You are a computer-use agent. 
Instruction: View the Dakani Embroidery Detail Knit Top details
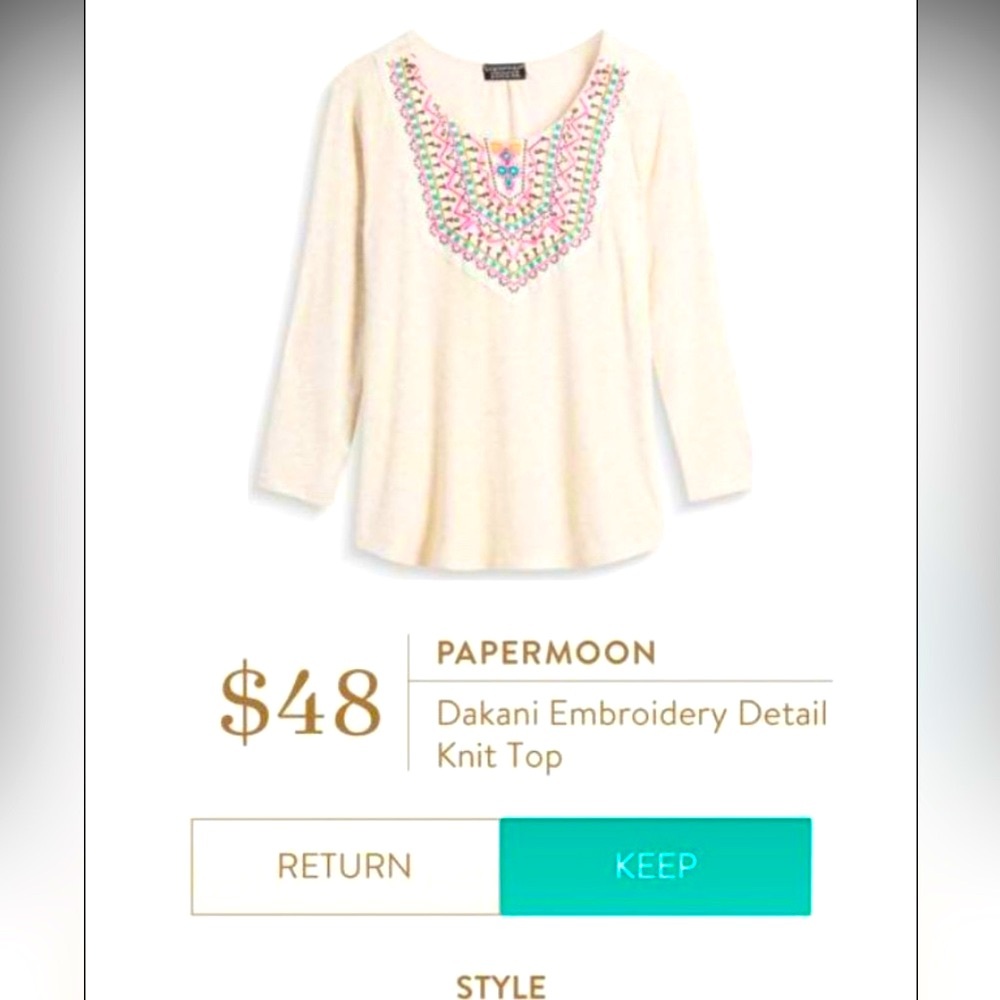(x=630, y=735)
